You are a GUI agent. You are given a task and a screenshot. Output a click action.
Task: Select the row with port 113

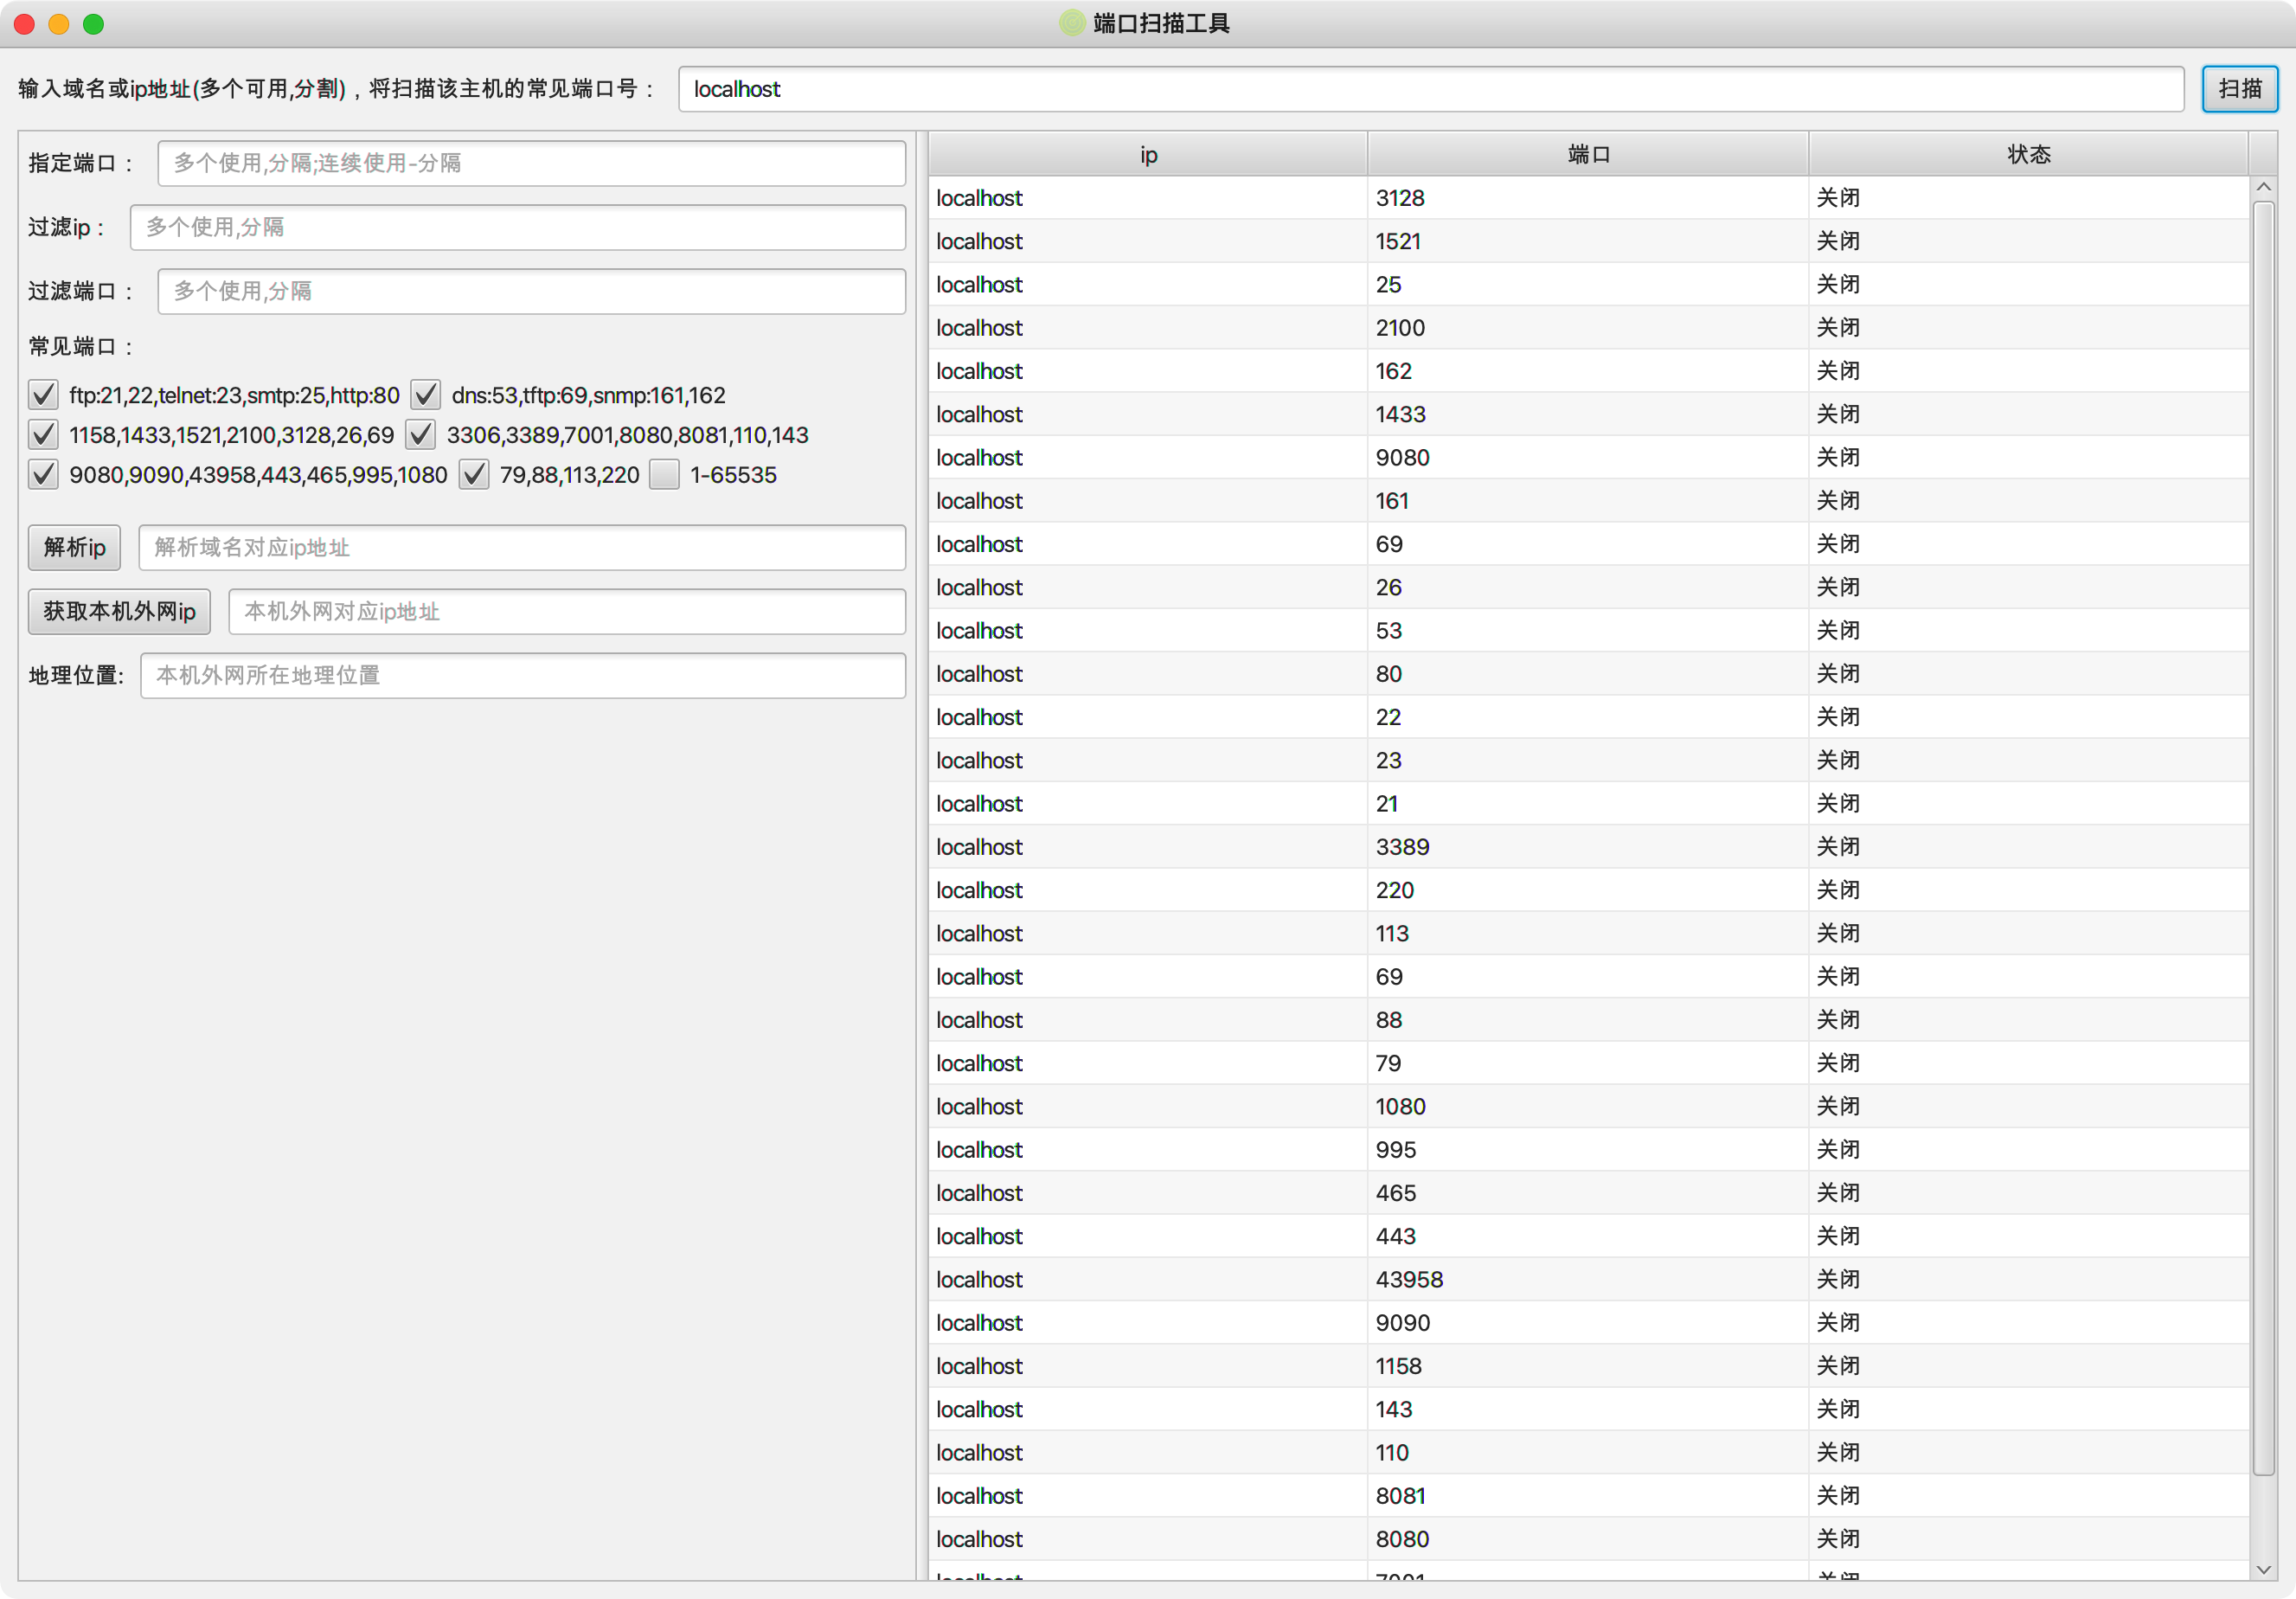point(1588,933)
